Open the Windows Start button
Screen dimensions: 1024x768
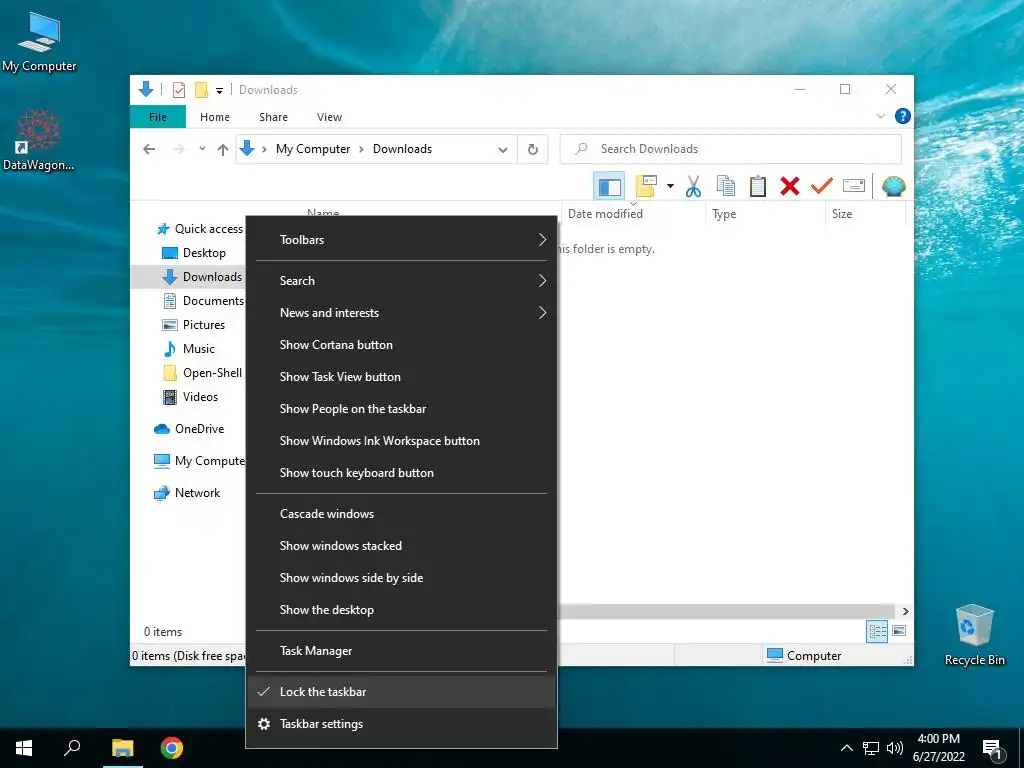pos(24,748)
